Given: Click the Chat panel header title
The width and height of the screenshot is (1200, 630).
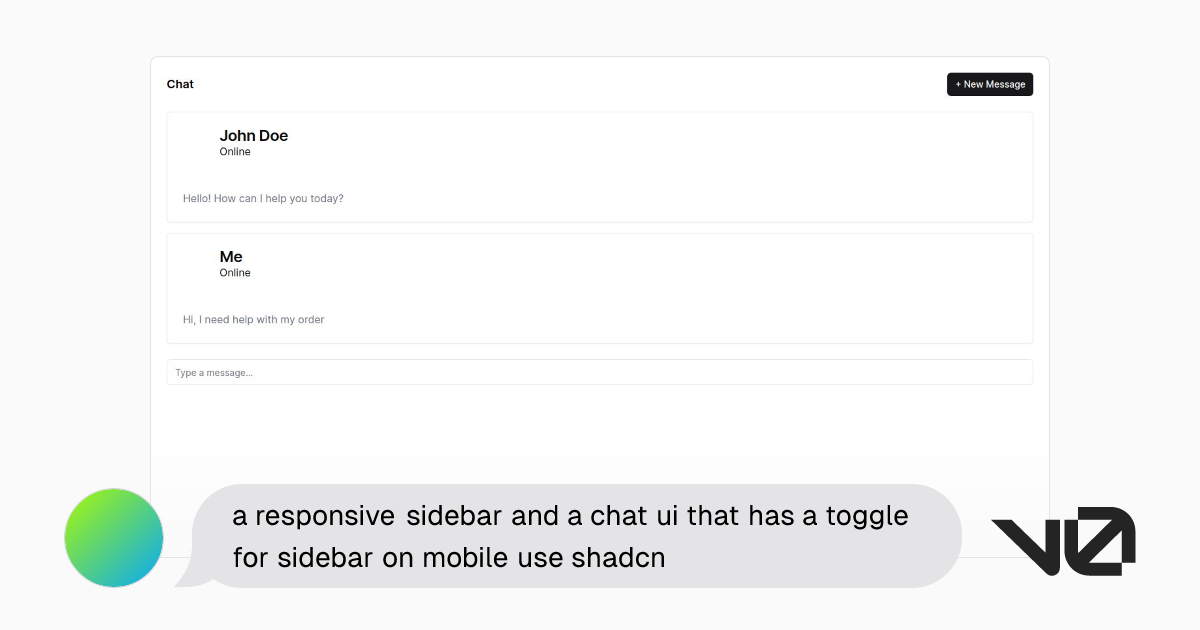Looking at the screenshot, I should click(x=180, y=84).
